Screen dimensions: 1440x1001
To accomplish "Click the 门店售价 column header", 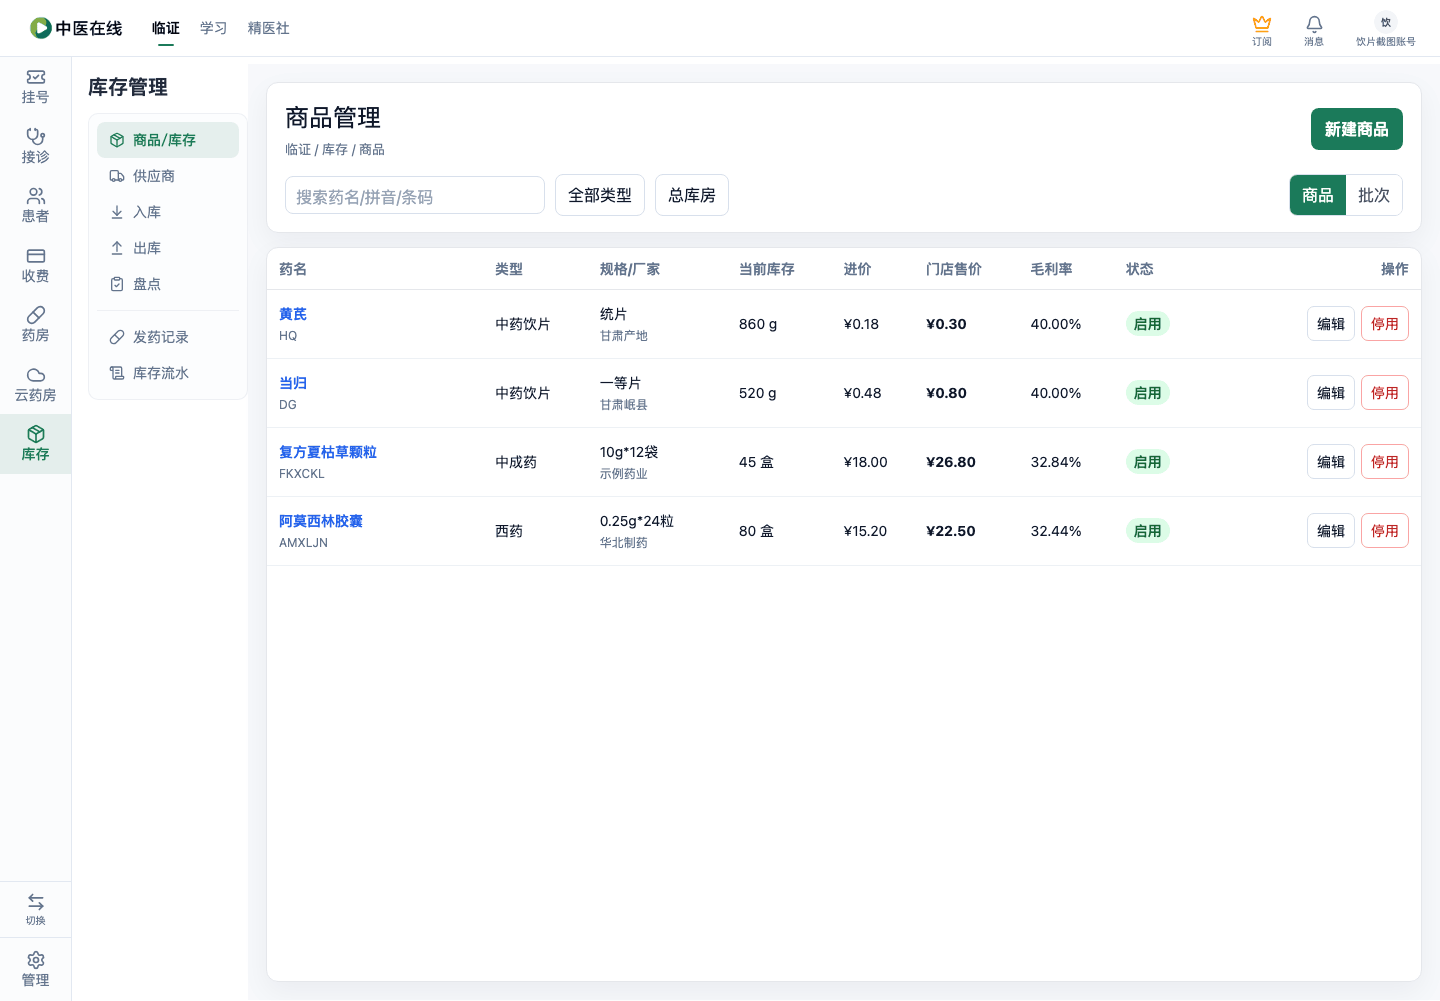I will tap(954, 269).
